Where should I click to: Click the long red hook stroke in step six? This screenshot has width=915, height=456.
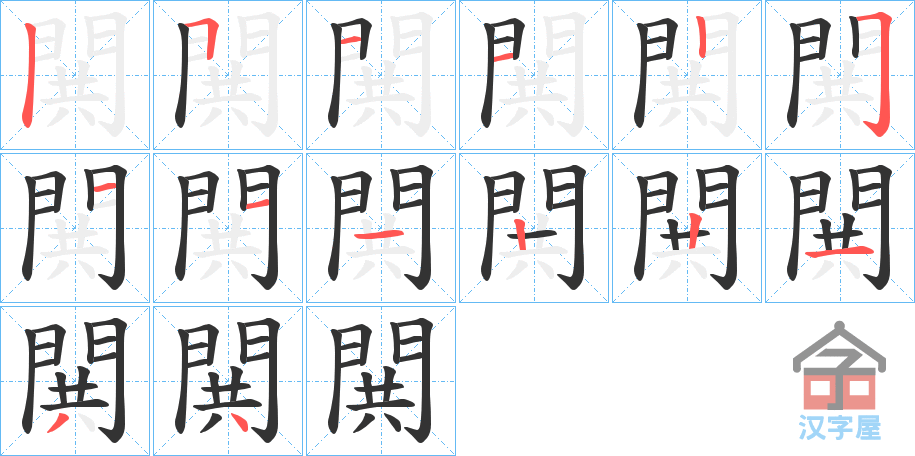coord(879,75)
